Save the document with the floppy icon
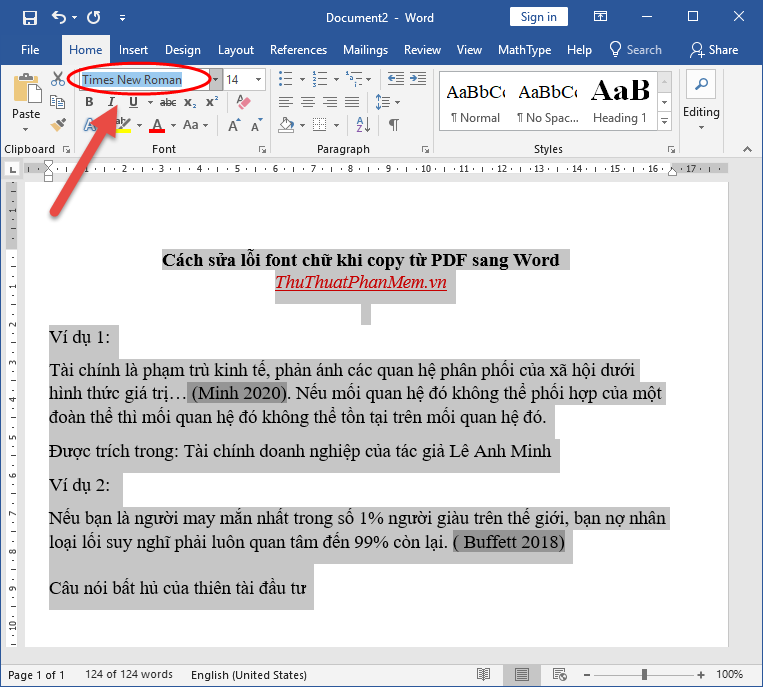 30,18
